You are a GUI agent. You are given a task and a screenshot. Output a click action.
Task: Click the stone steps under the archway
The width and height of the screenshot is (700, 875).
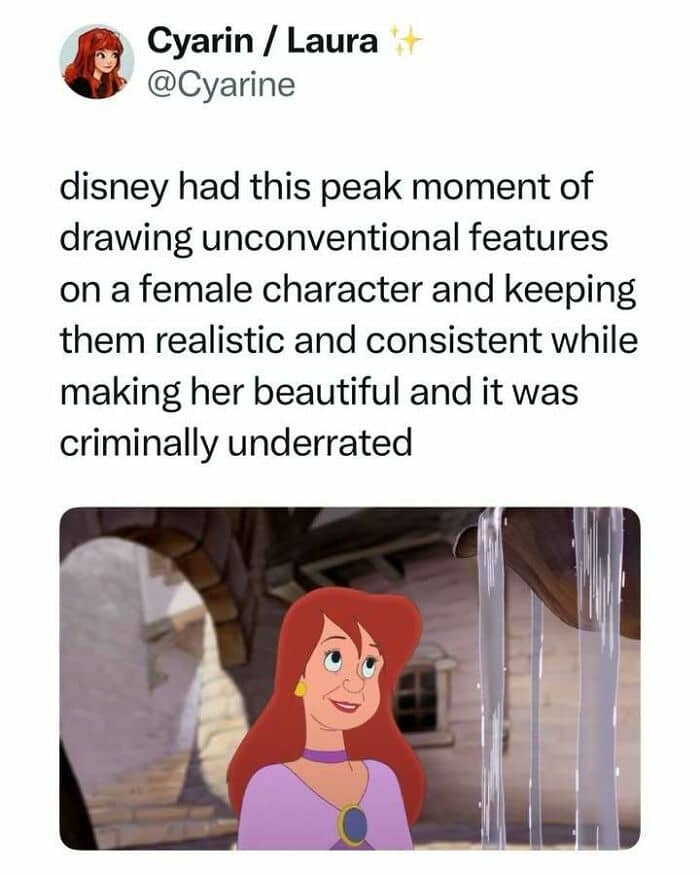pyautogui.click(x=151, y=792)
